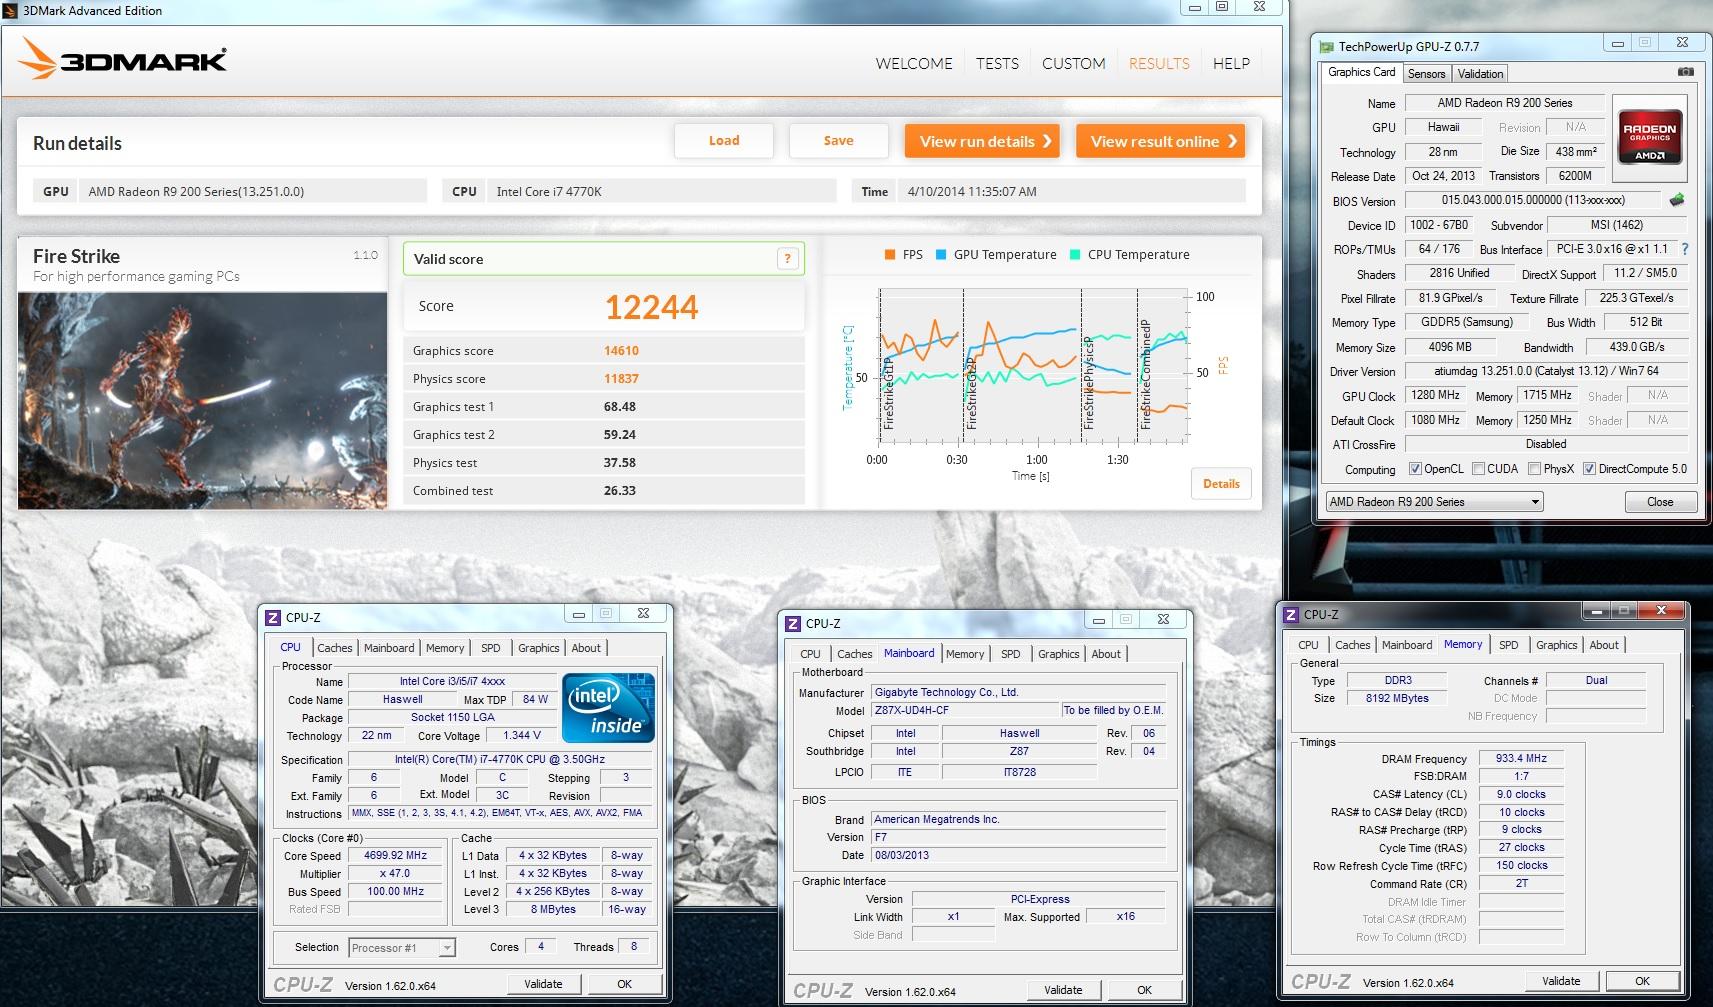The width and height of the screenshot is (1713, 1007).
Task: Open the Valid score help question mark
Action: point(788,259)
